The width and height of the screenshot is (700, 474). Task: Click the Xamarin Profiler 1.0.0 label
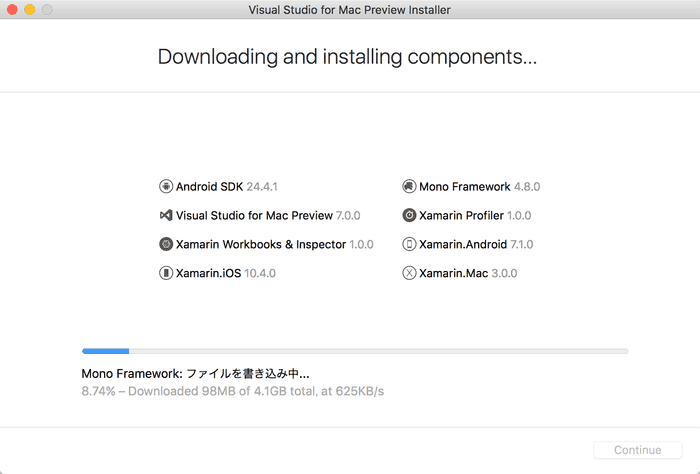point(474,215)
